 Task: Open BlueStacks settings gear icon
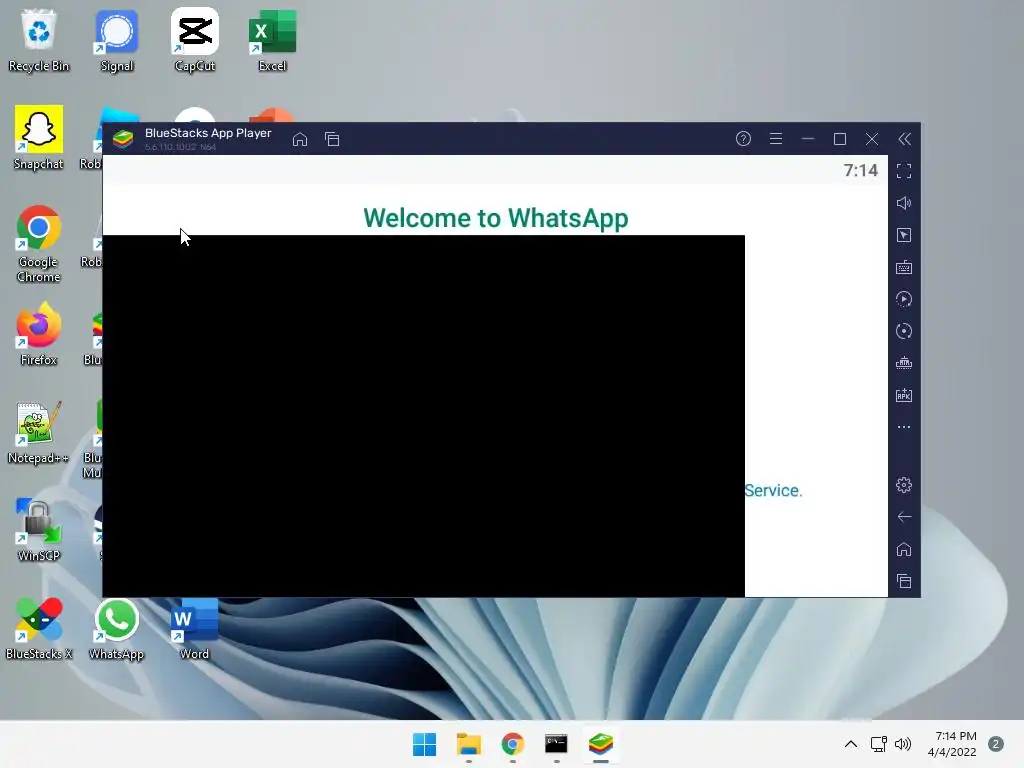(x=904, y=485)
